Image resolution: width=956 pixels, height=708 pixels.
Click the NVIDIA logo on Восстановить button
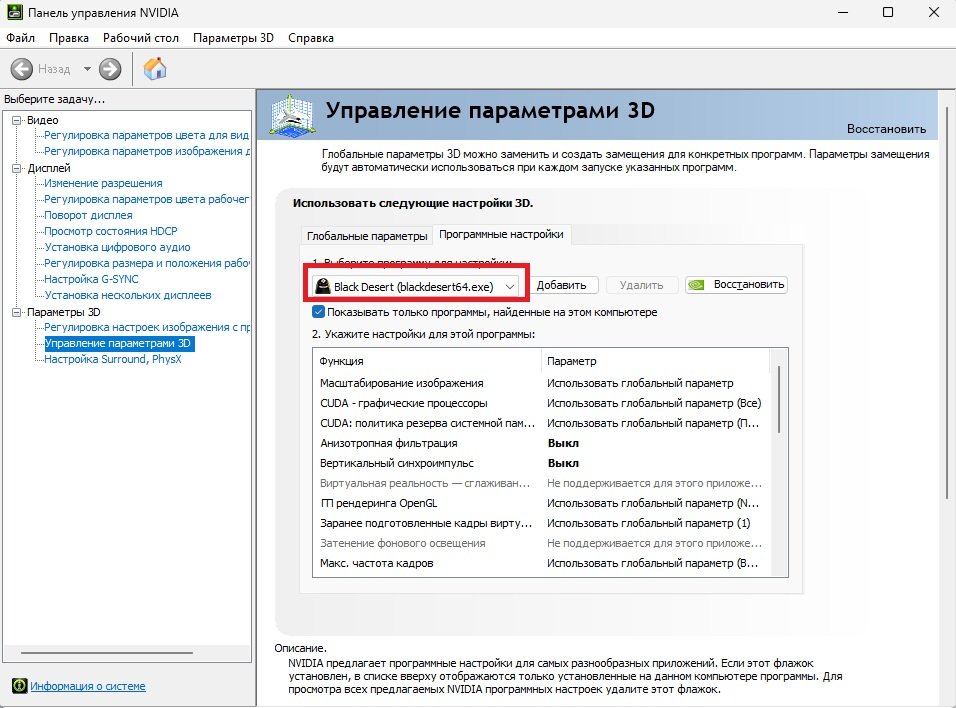698,285
